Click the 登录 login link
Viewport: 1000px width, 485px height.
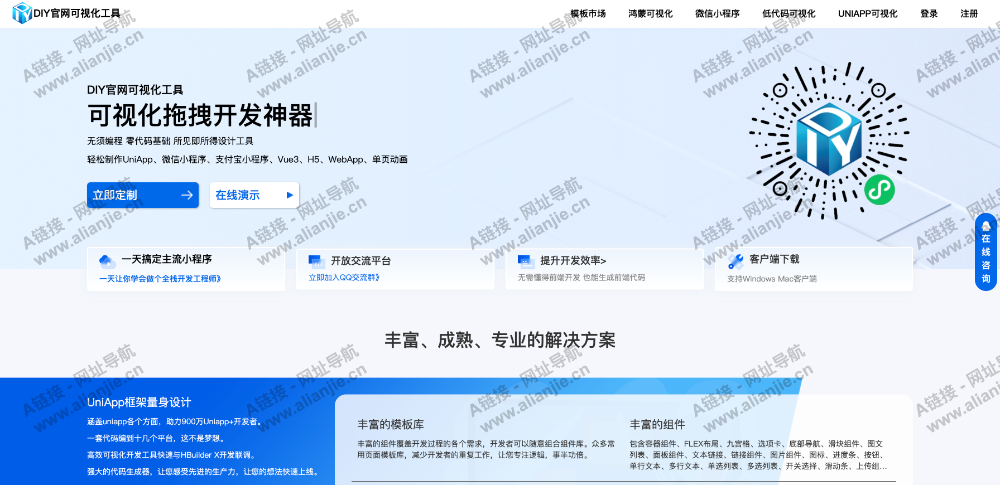click(929, 14)
